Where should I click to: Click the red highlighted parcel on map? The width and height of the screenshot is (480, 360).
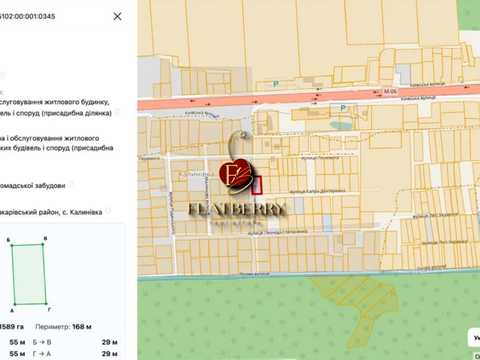click(x=257, y=185)
